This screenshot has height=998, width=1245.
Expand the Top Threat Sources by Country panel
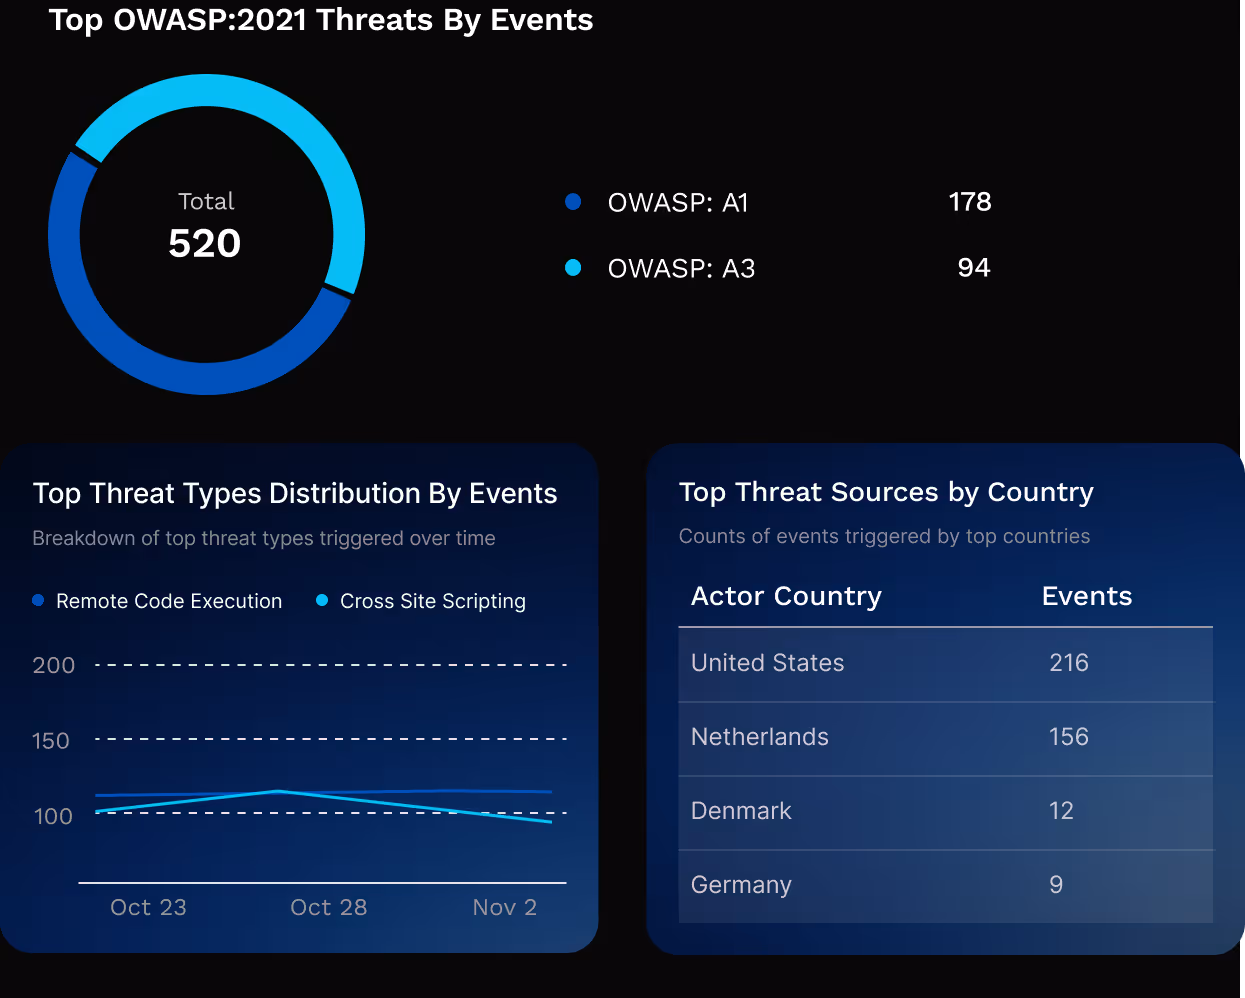pyautogui.click(x=886, y=491)
